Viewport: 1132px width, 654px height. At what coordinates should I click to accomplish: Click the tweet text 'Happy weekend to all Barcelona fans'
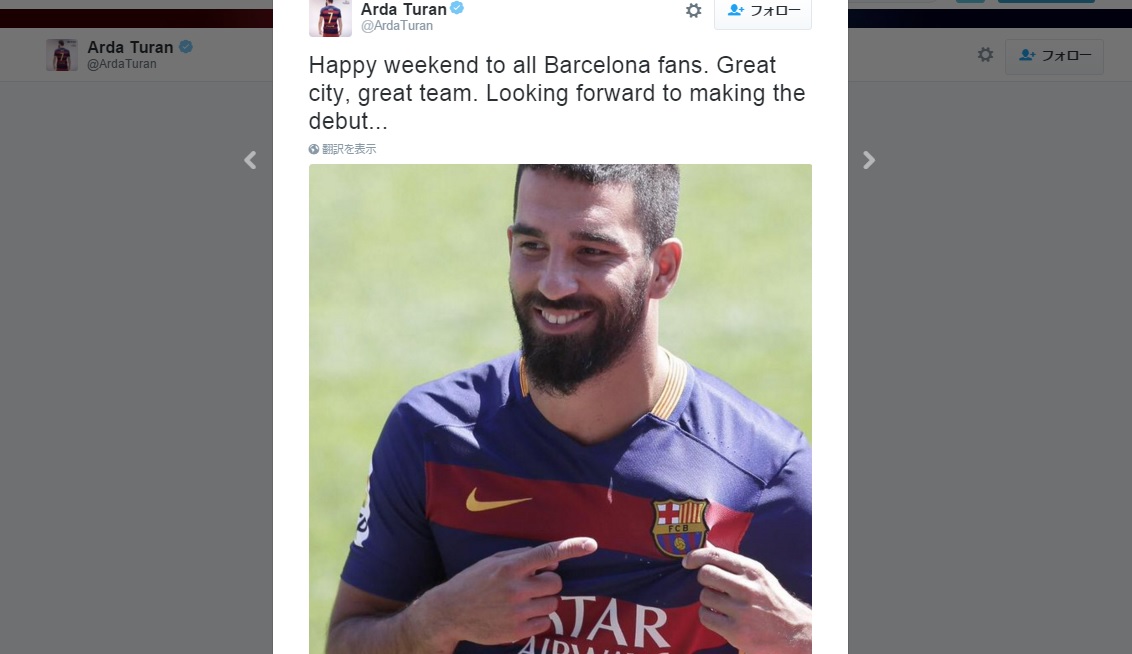point(508,65)
